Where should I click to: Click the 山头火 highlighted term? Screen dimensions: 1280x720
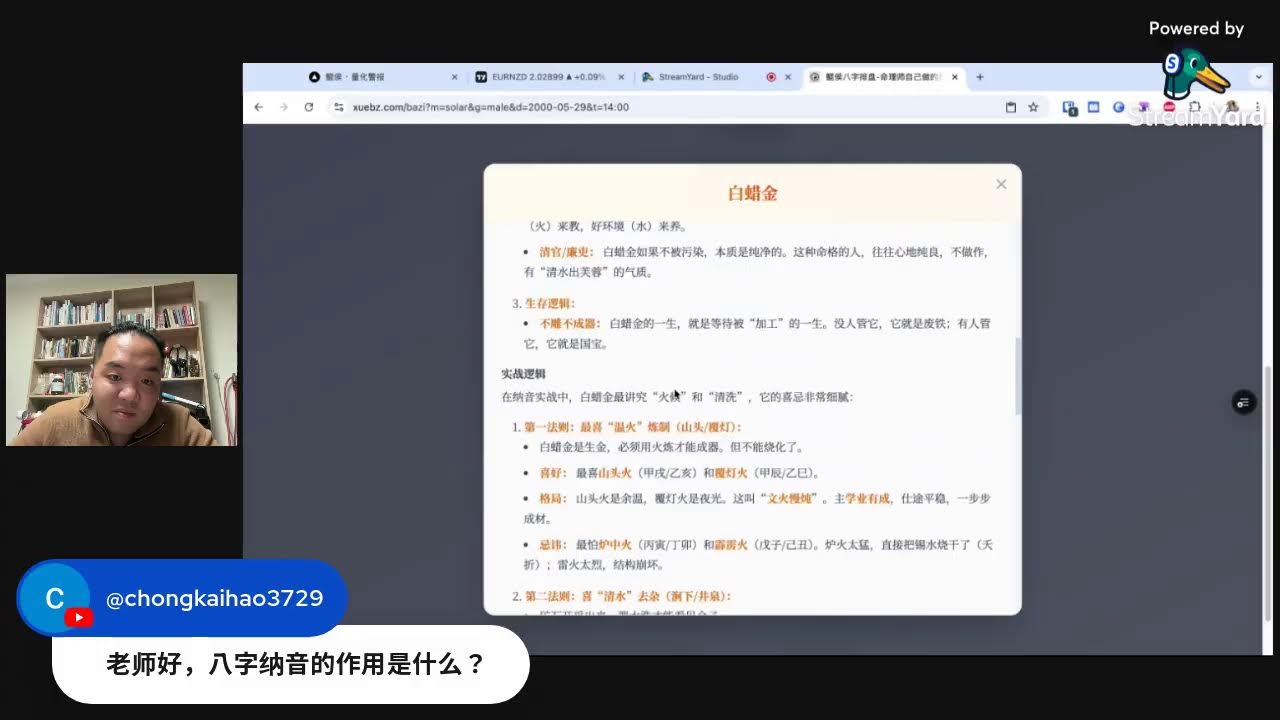615,473
